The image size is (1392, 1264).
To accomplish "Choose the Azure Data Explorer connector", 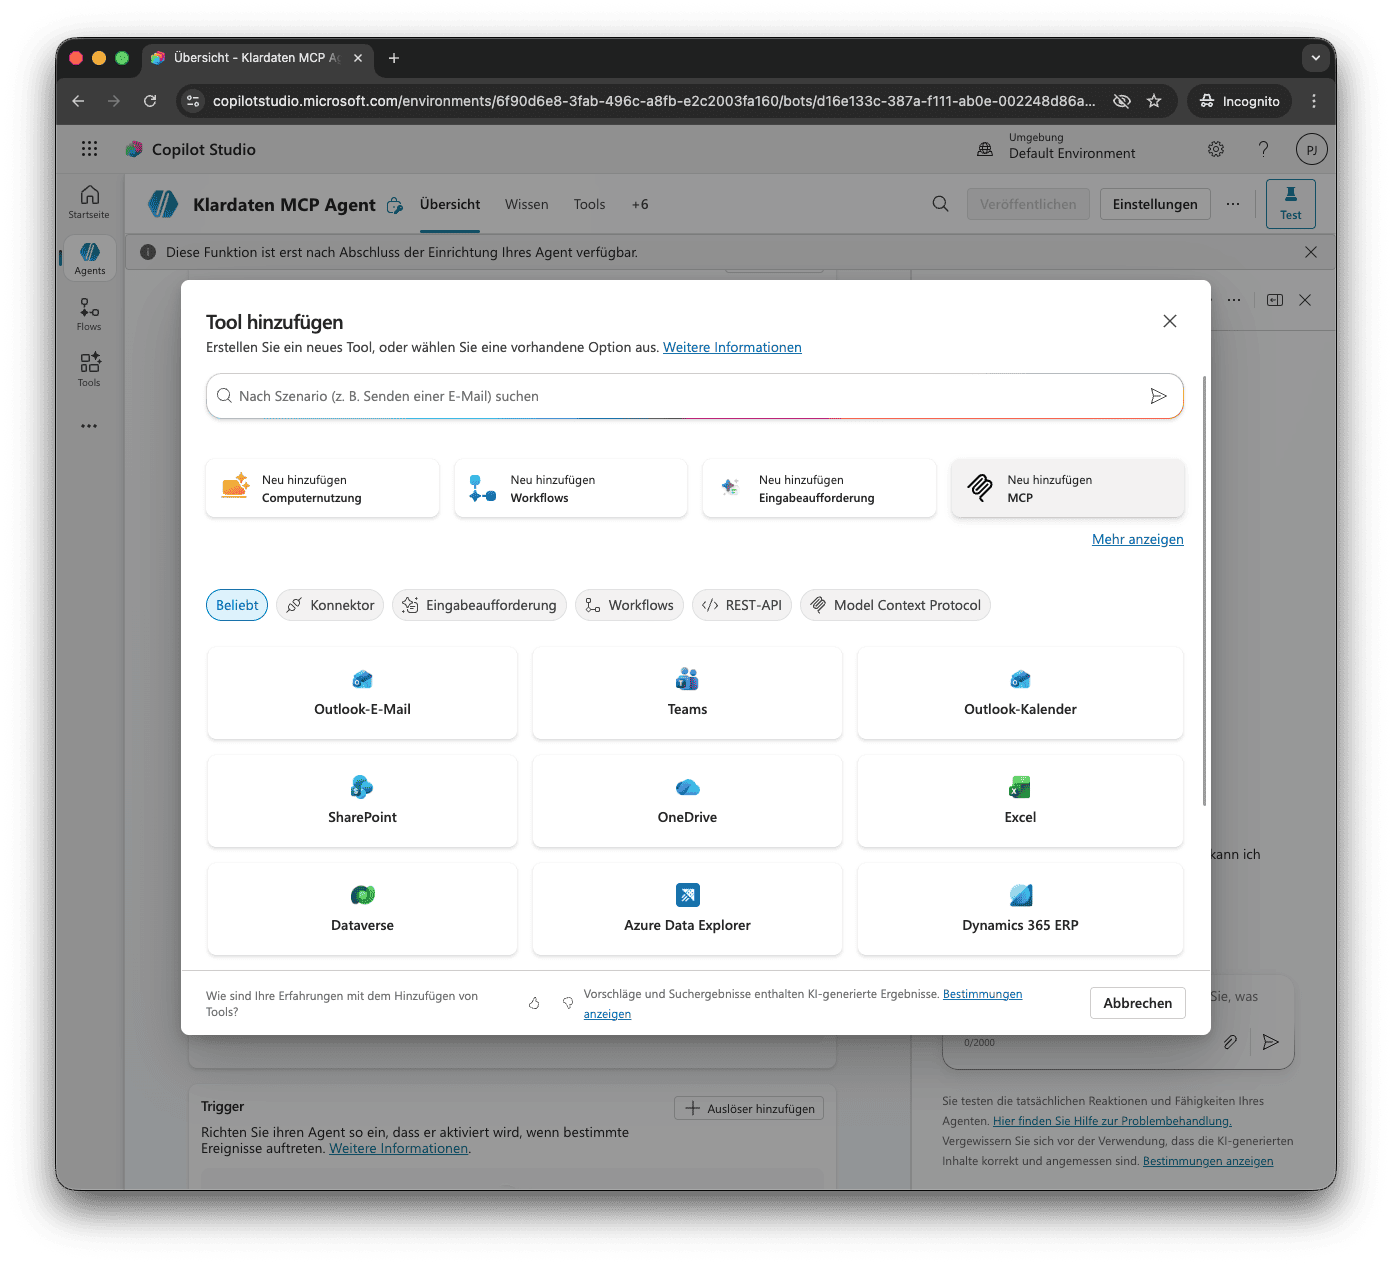I will (687, 909).
